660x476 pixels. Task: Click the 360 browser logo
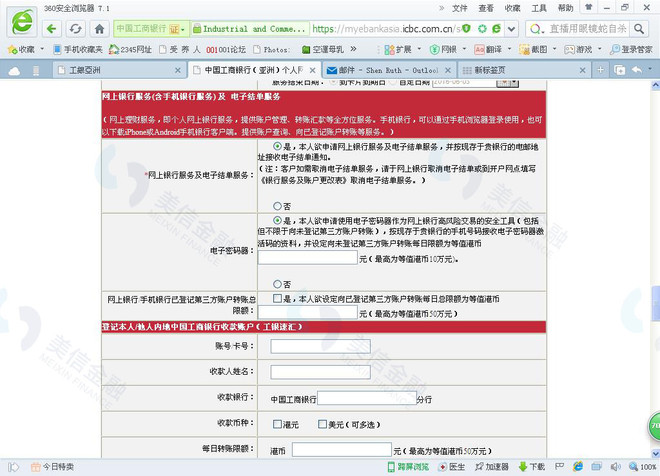tap(22, 21)
